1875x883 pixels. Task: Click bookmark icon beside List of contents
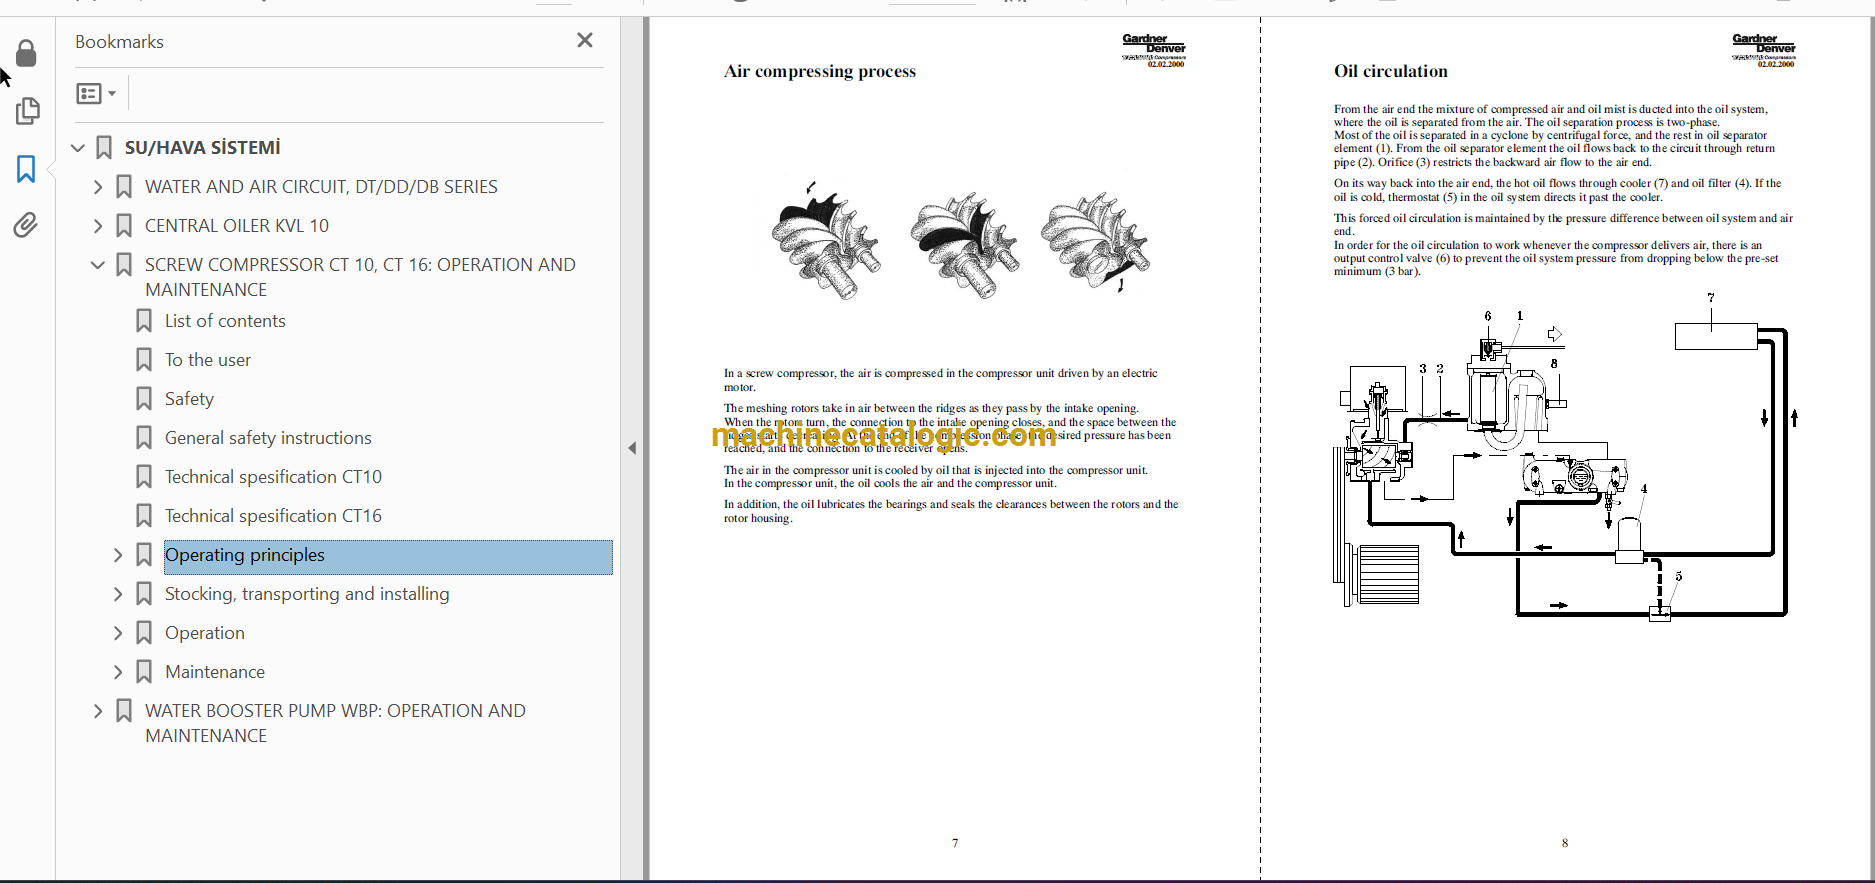144,321
